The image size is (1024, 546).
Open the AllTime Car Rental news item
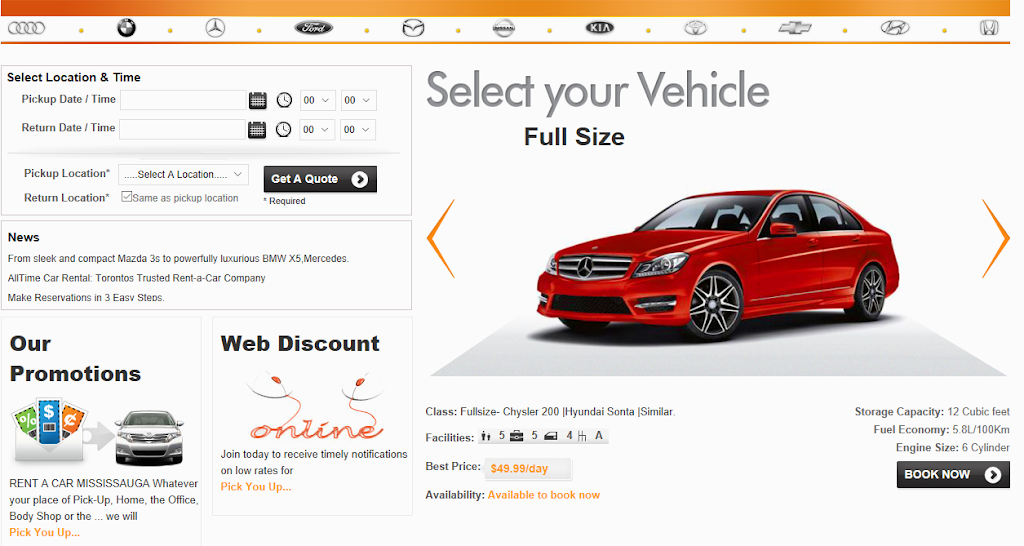[x=136, y=278]
